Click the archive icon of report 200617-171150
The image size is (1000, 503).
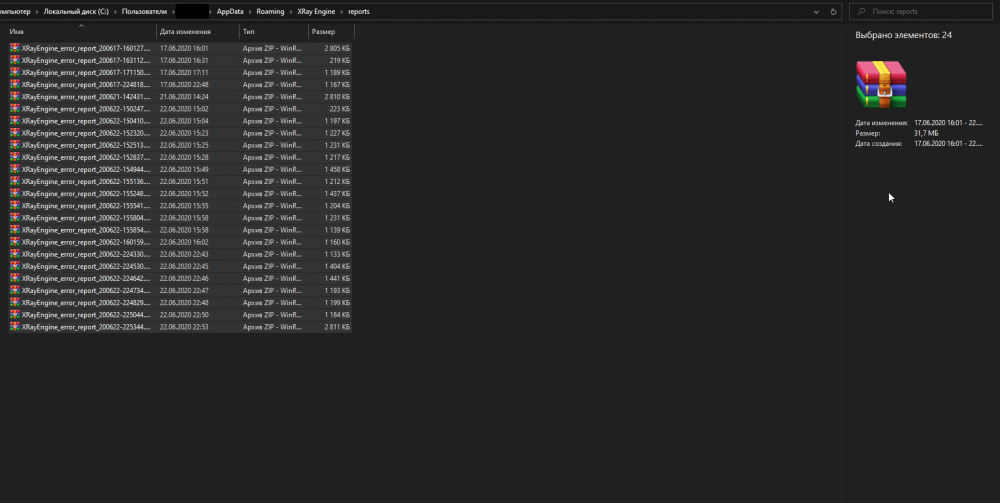pos(15,72)
